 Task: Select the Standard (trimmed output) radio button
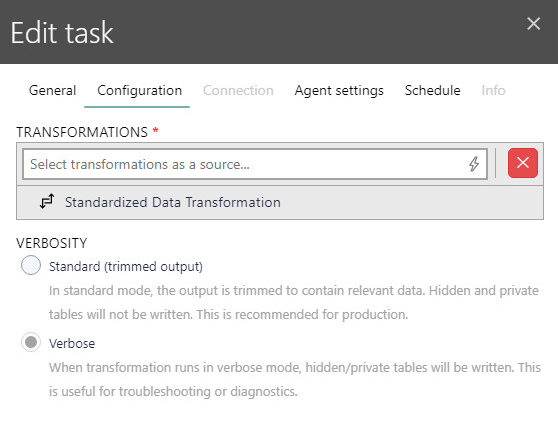click(31, 265)
